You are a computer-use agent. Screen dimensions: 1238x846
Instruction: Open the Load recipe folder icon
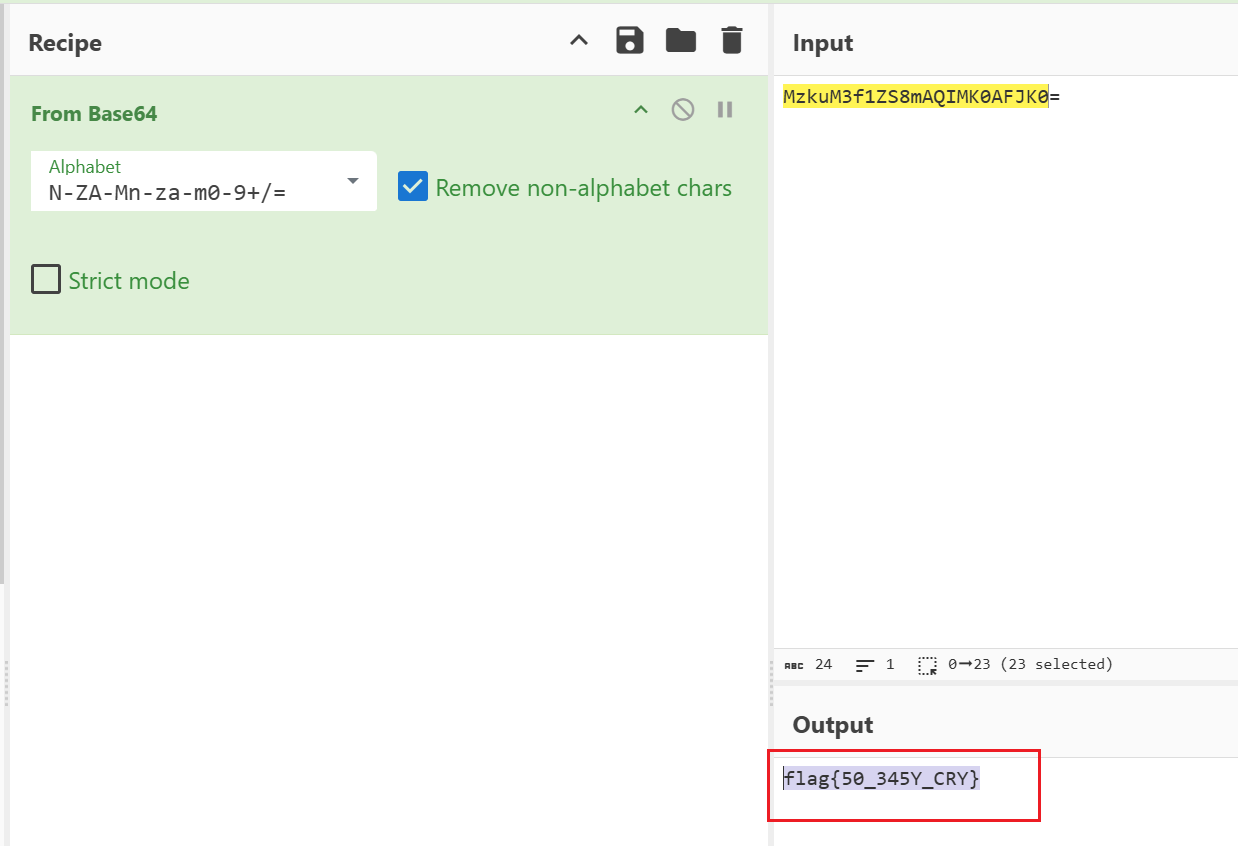681,41
